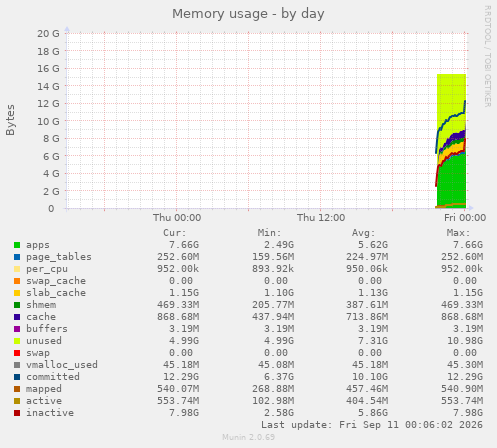497x448 pixels.
Task: Select the 'buffers' legend label
Action: pyautogui.click(x=47, y=329)
